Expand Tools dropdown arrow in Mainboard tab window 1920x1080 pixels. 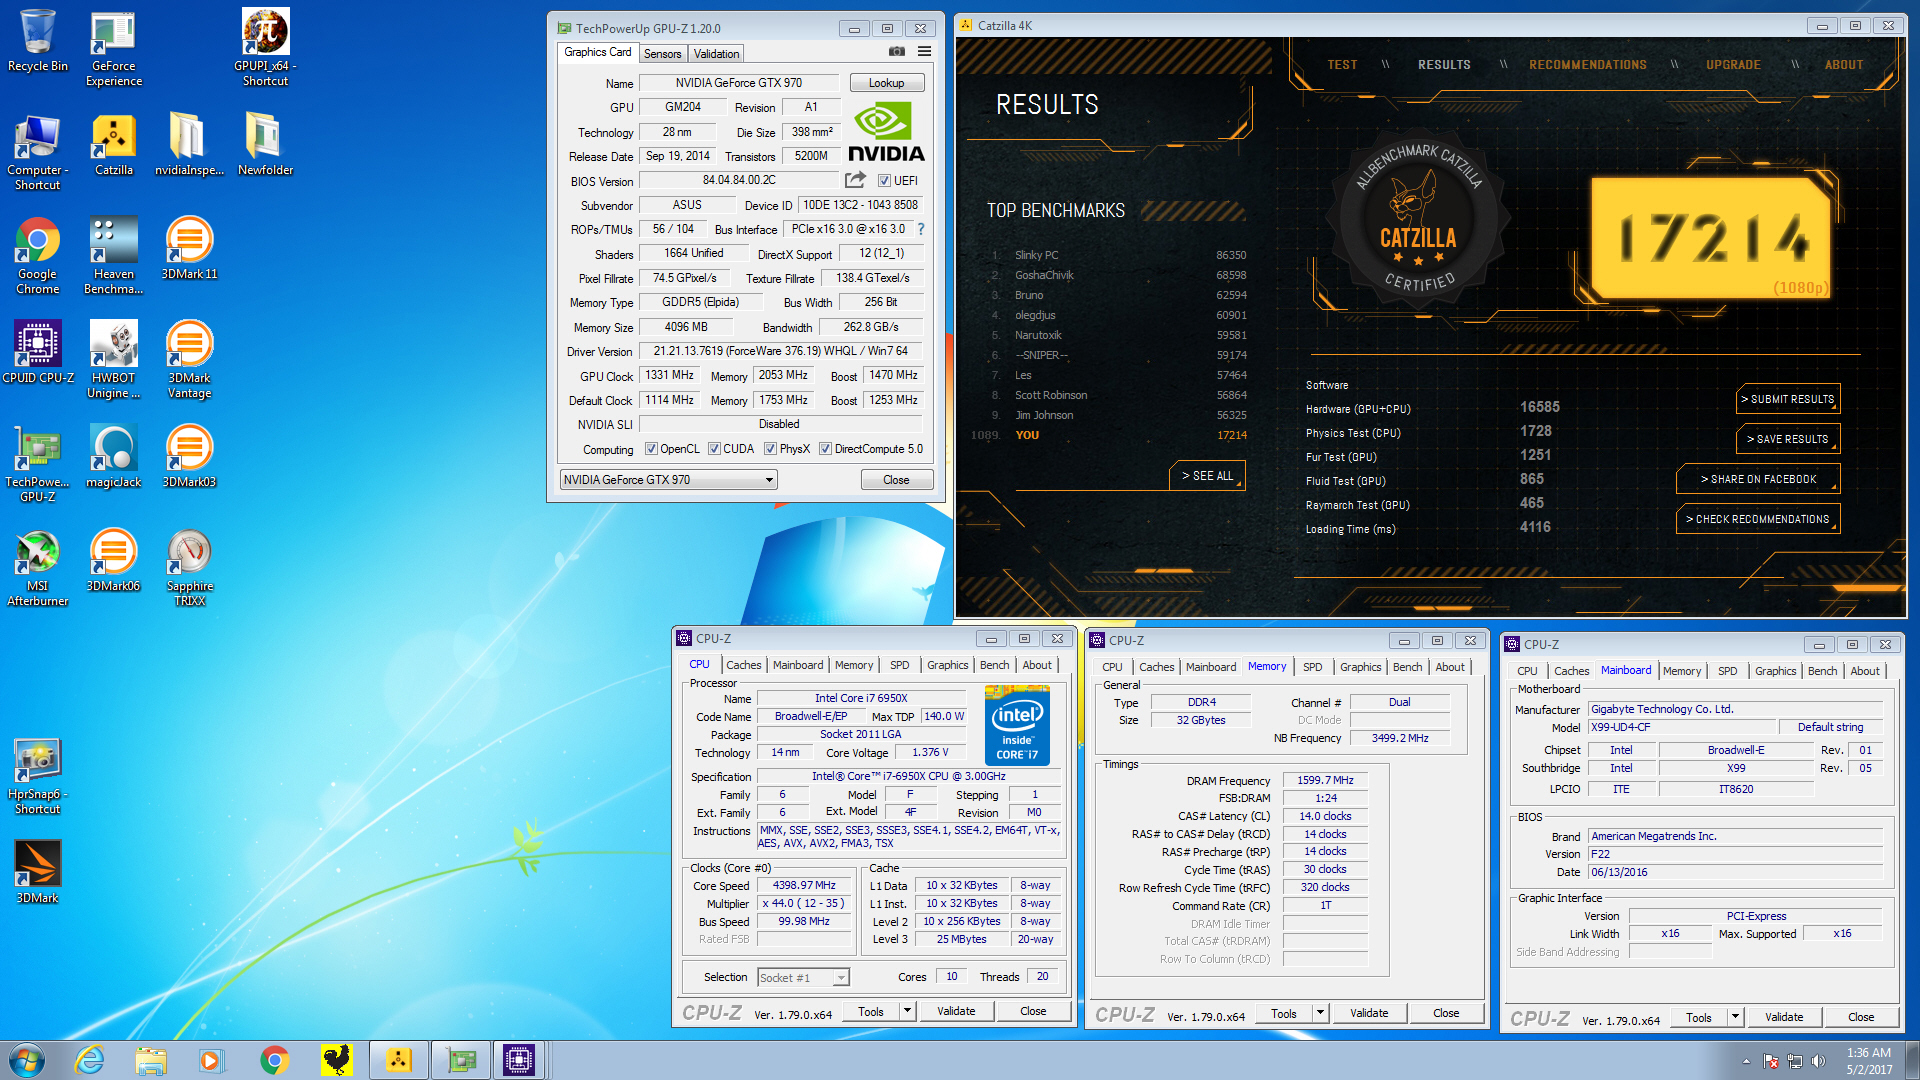1735,1017
